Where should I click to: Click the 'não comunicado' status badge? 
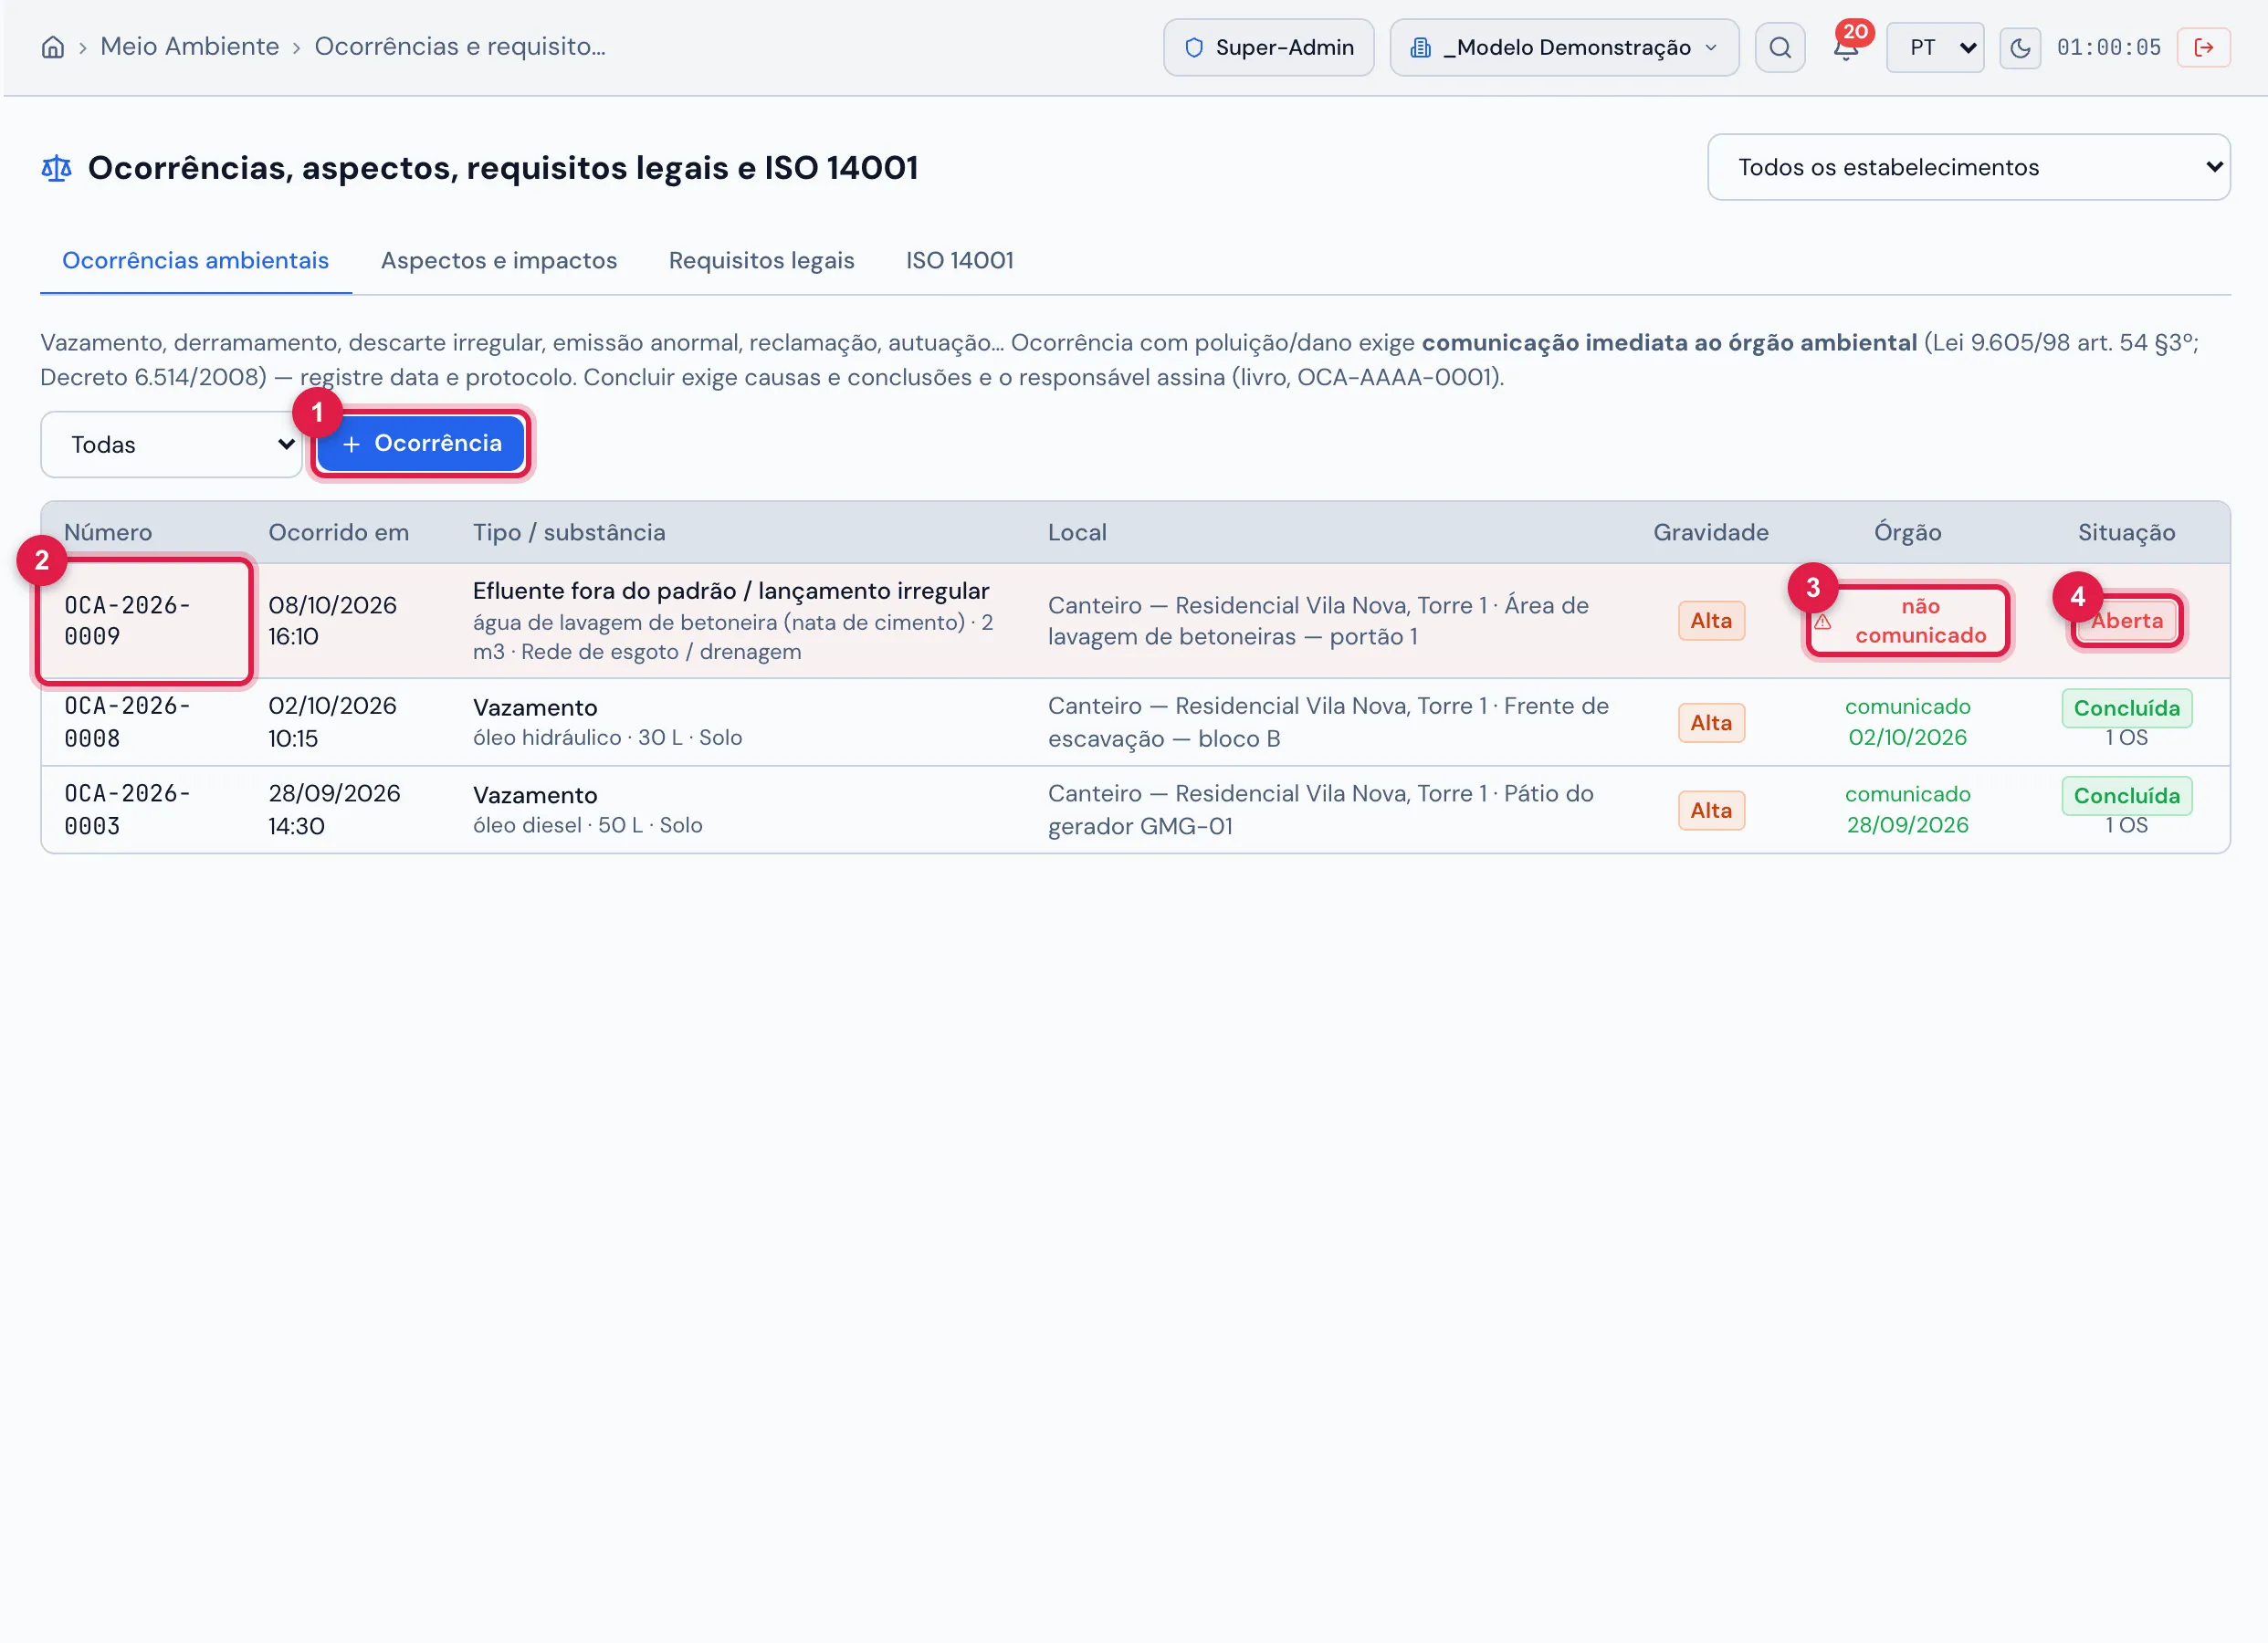pos(1908,620)
